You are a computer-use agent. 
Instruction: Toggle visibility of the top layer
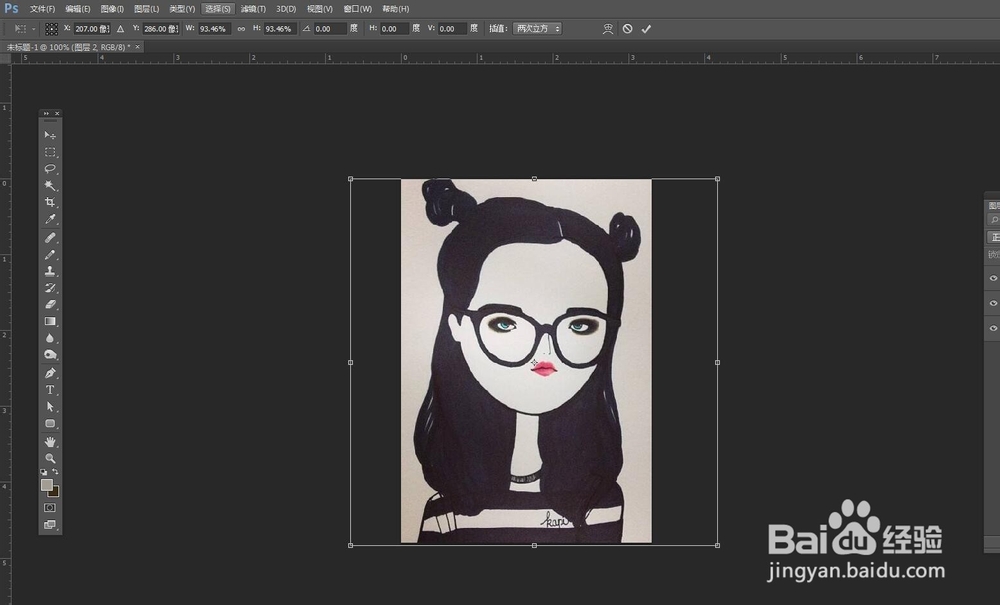993,278
